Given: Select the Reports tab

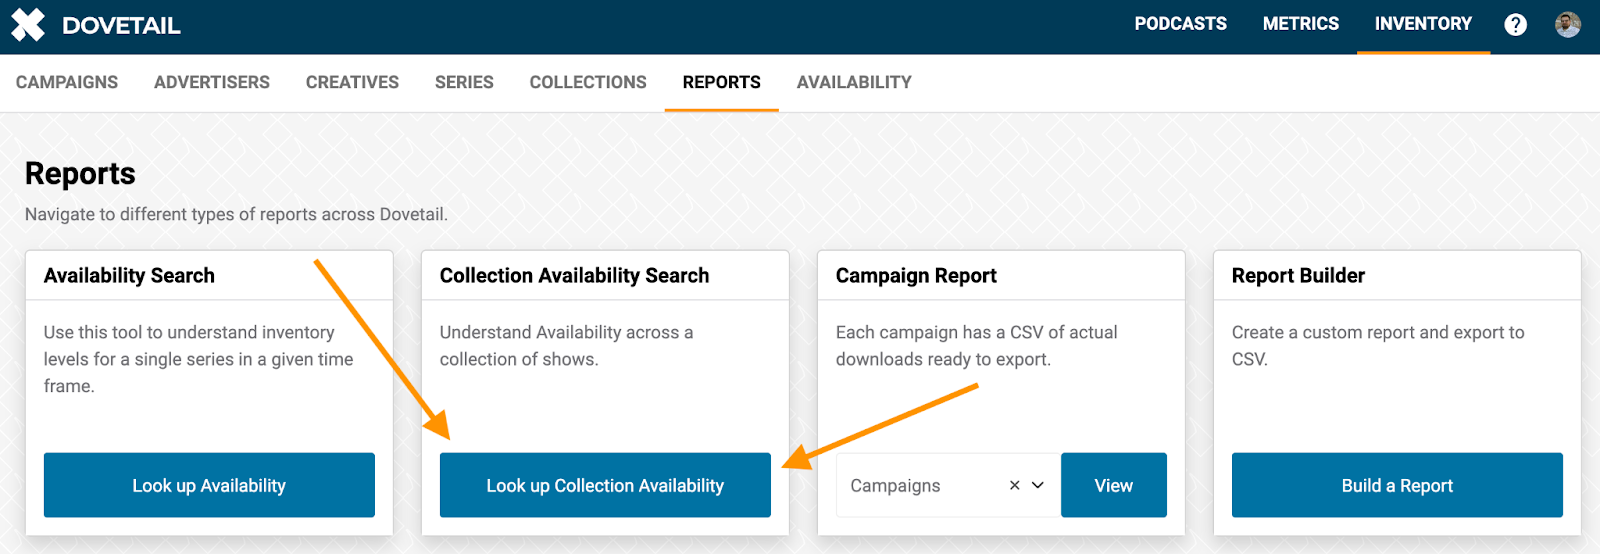Looking at the screenshot, I should click(x=722, y=82).
